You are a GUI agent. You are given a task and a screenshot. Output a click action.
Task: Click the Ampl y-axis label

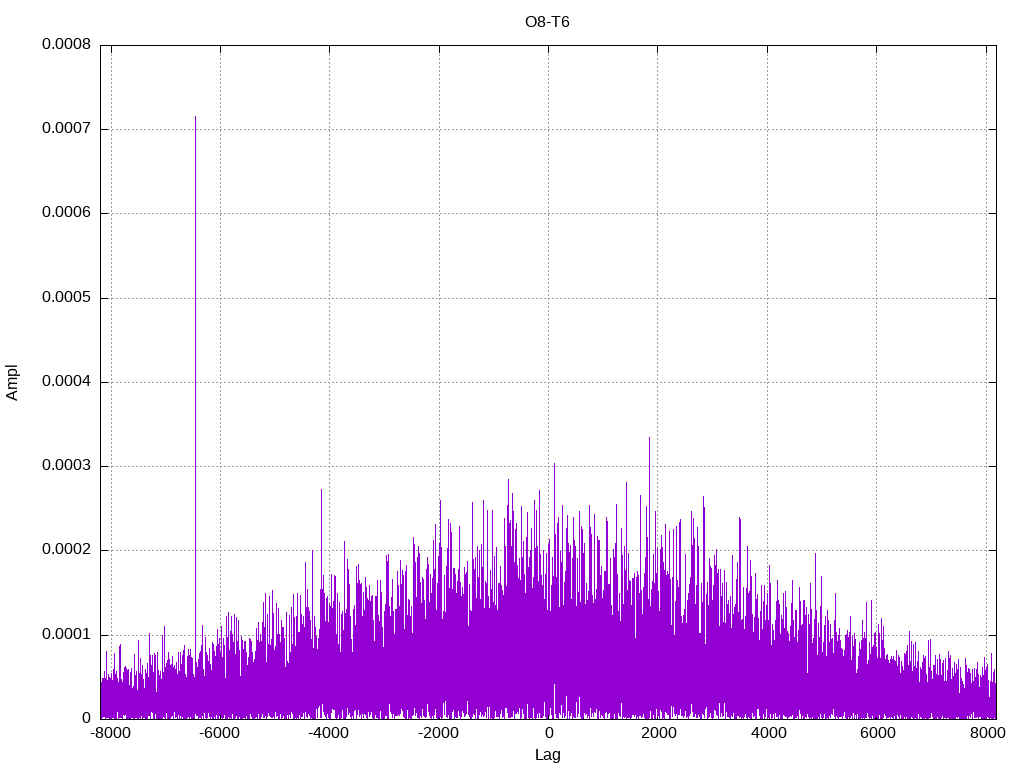12,382
